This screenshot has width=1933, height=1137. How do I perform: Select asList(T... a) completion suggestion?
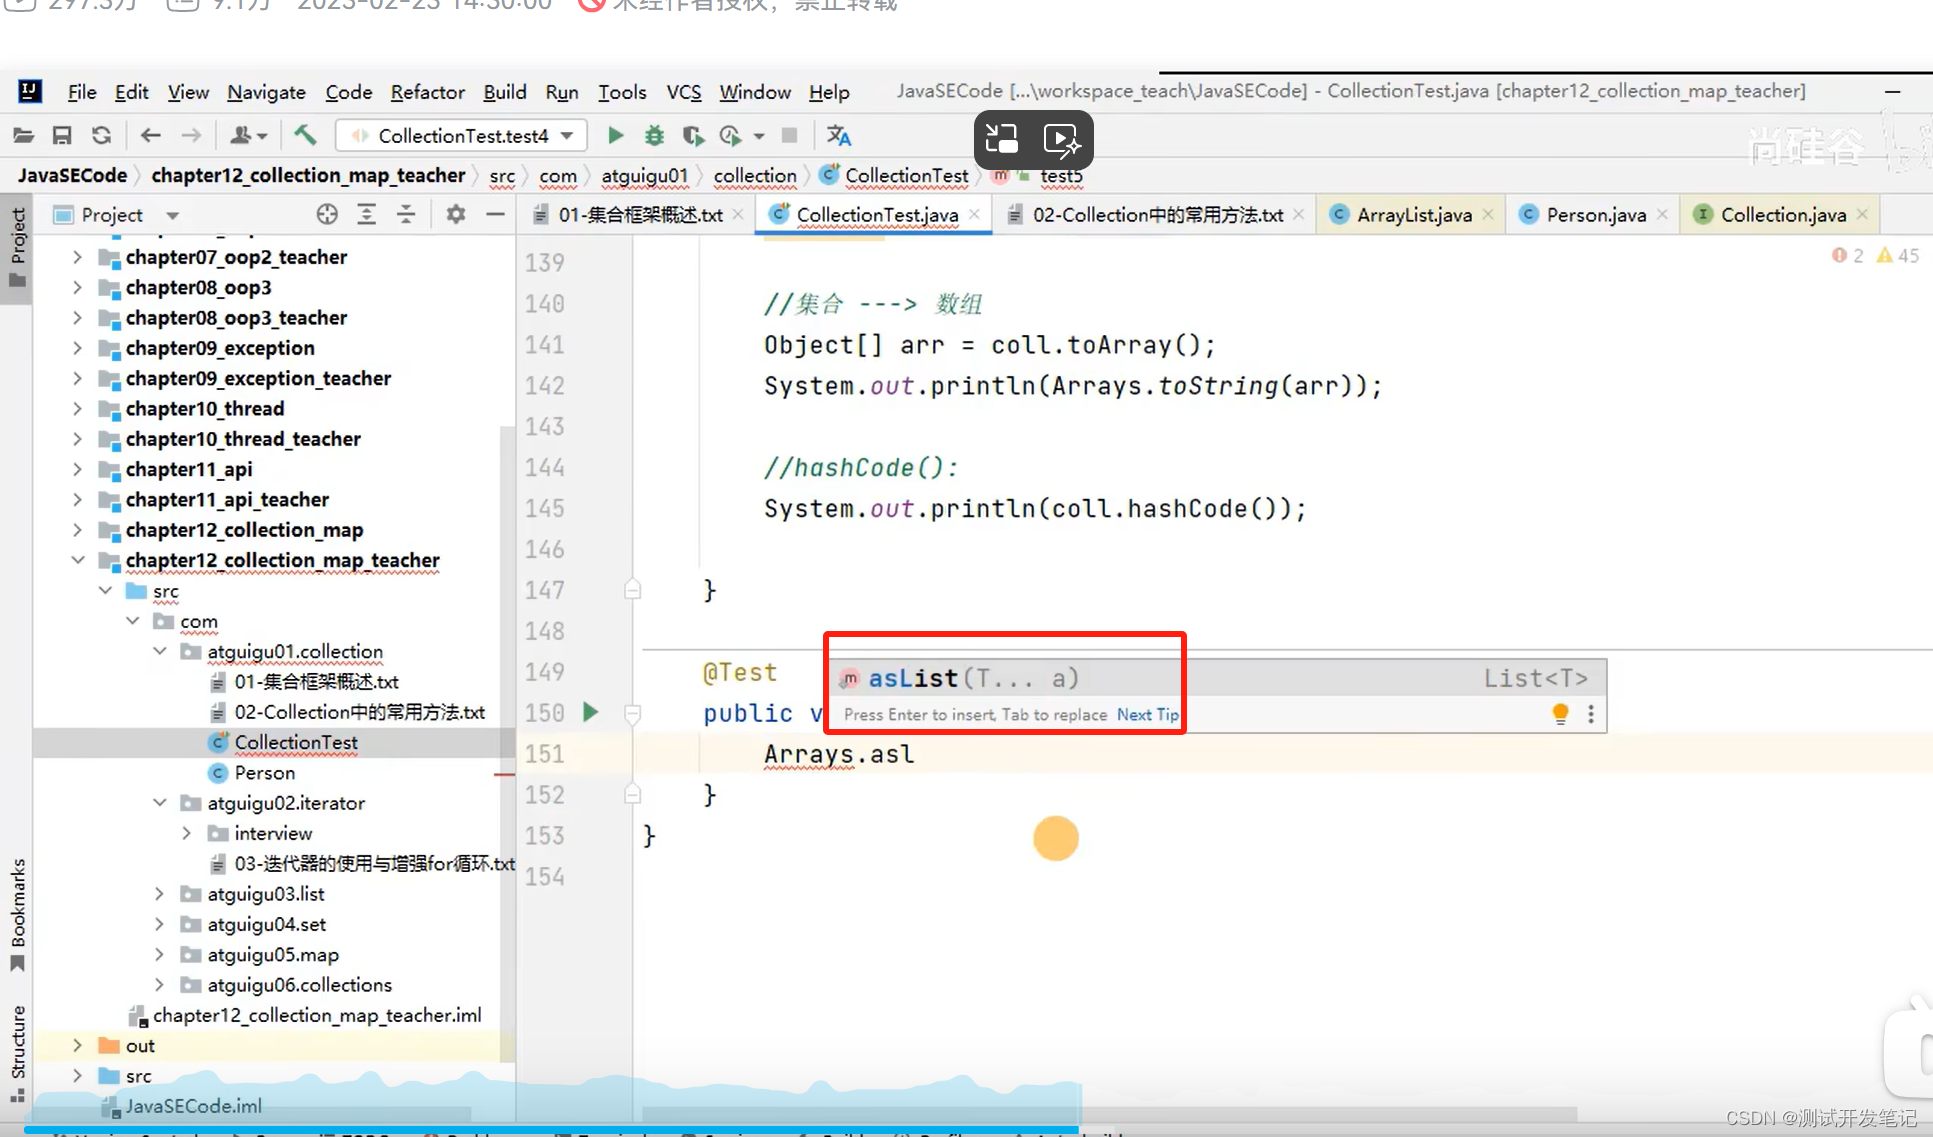[1220, 678]
